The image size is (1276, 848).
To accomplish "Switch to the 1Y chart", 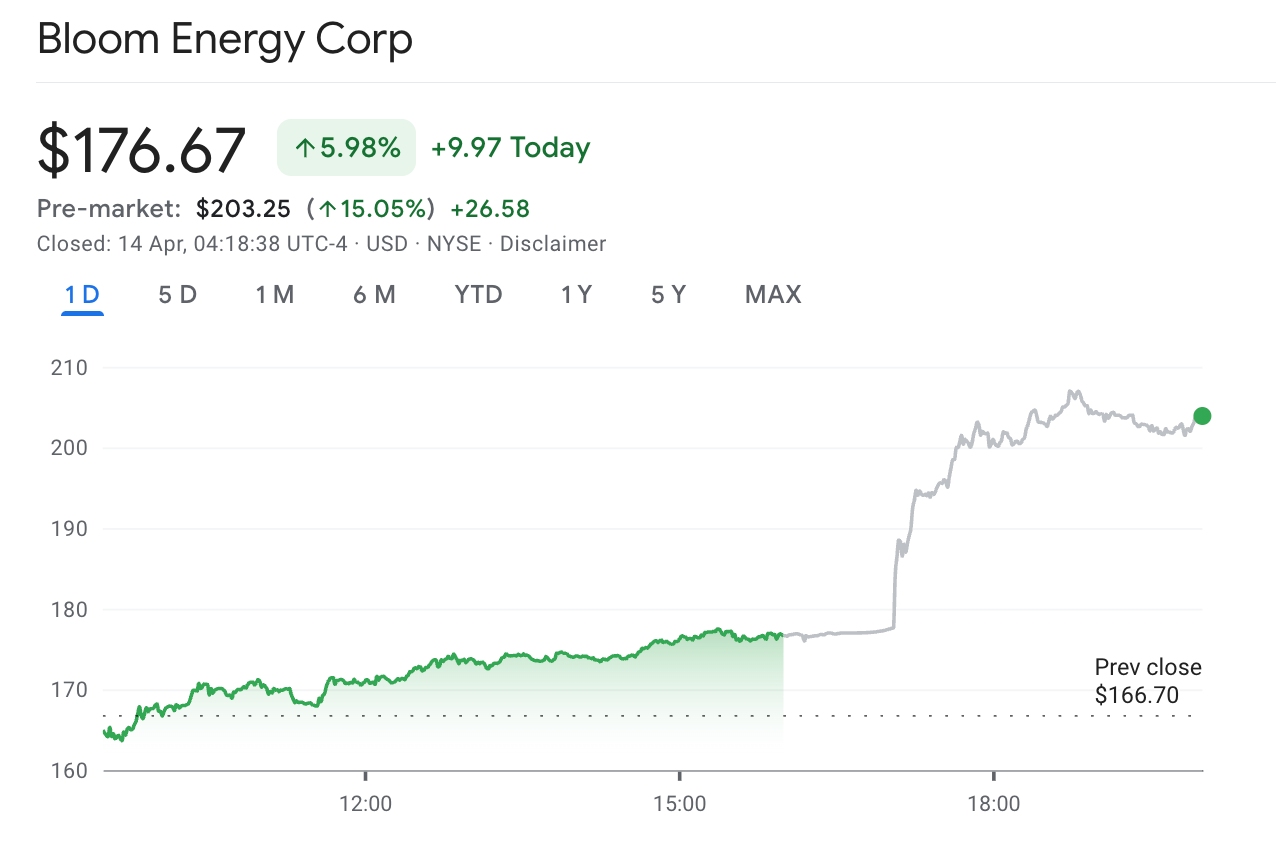I will pos(576,294).
